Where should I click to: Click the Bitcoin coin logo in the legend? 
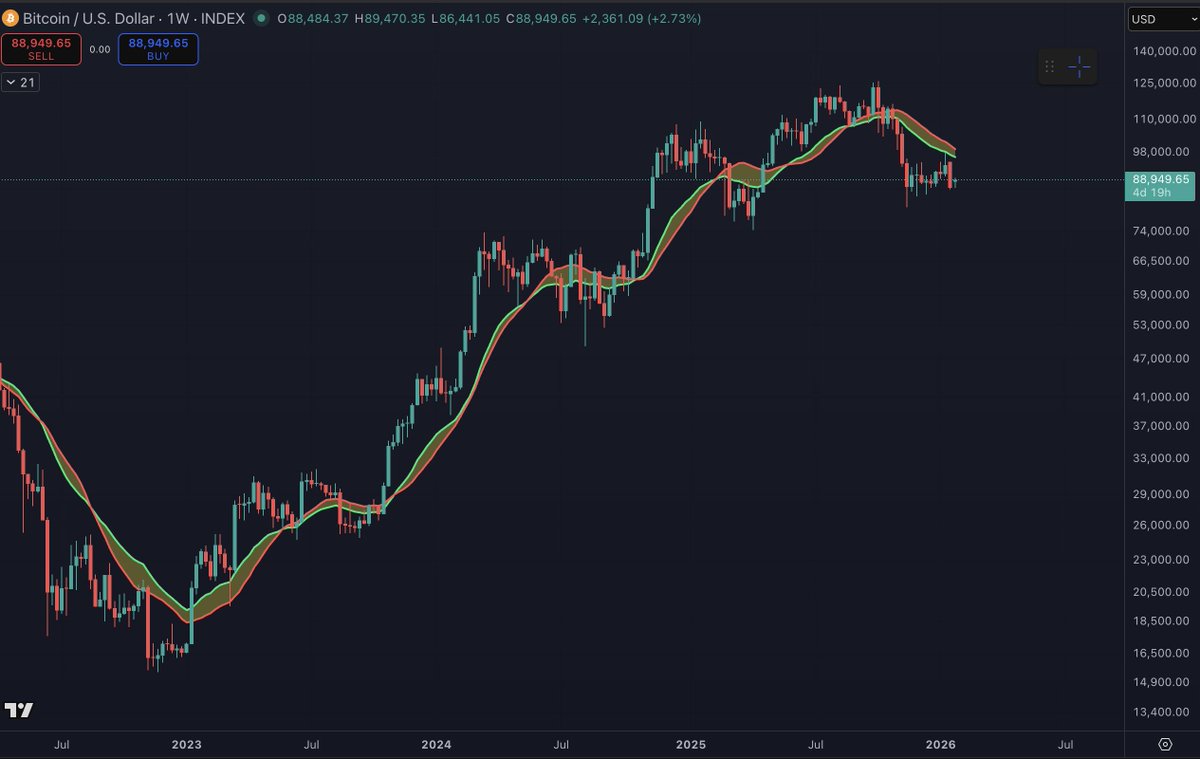click(x=10, y=18)
